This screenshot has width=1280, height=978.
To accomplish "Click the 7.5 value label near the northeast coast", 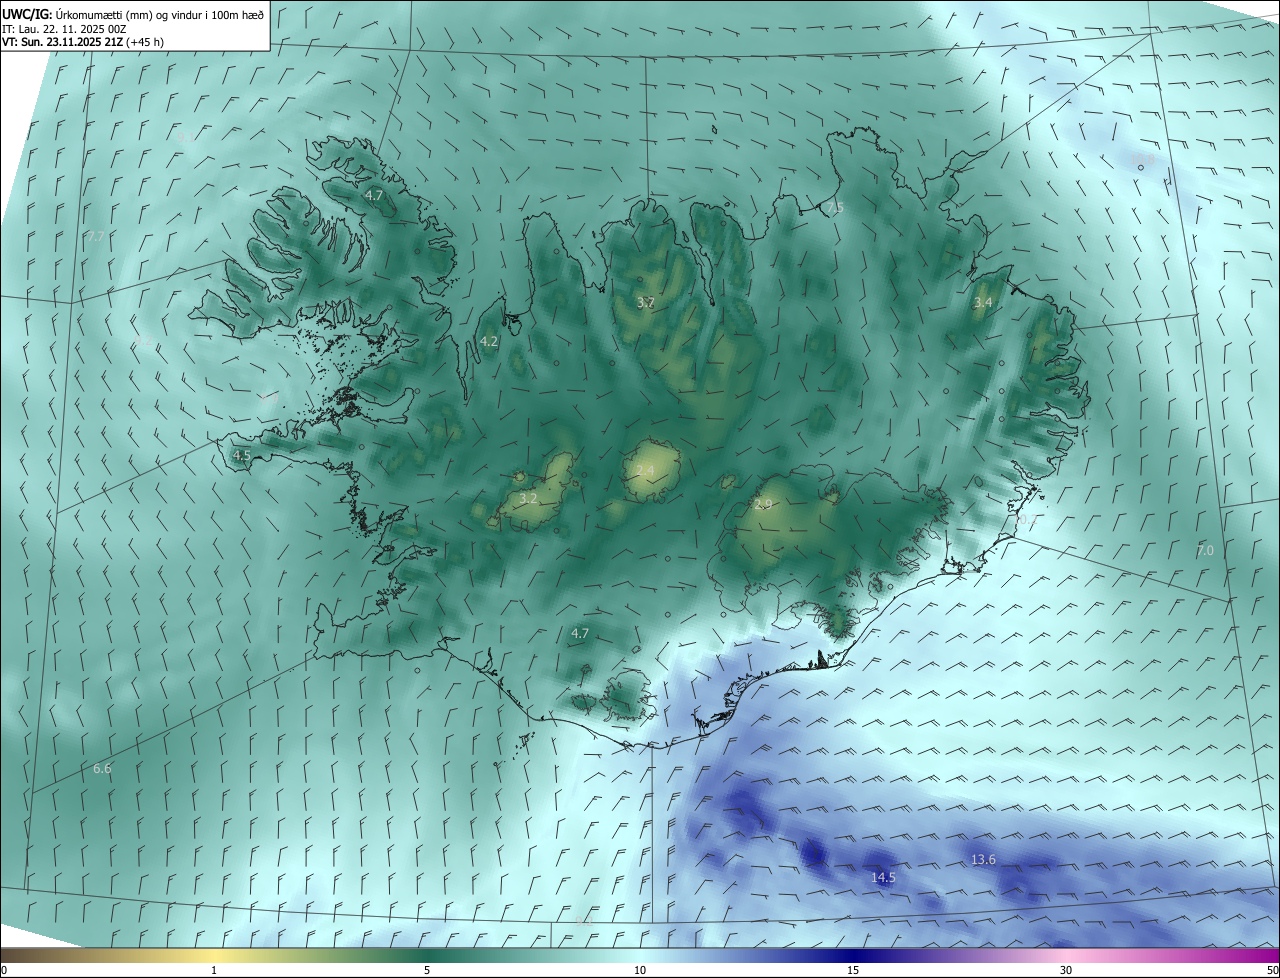I will [x=834, y=207].
